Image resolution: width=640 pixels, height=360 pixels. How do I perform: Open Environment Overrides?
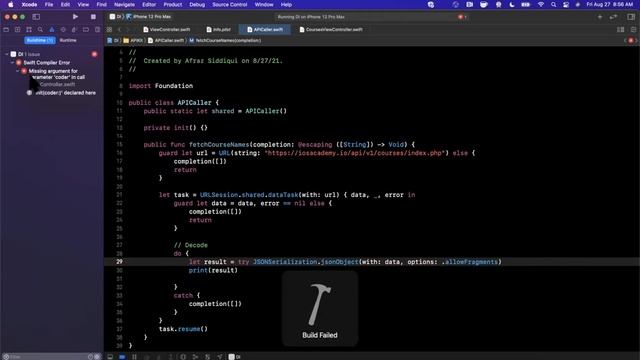point(207,357)
